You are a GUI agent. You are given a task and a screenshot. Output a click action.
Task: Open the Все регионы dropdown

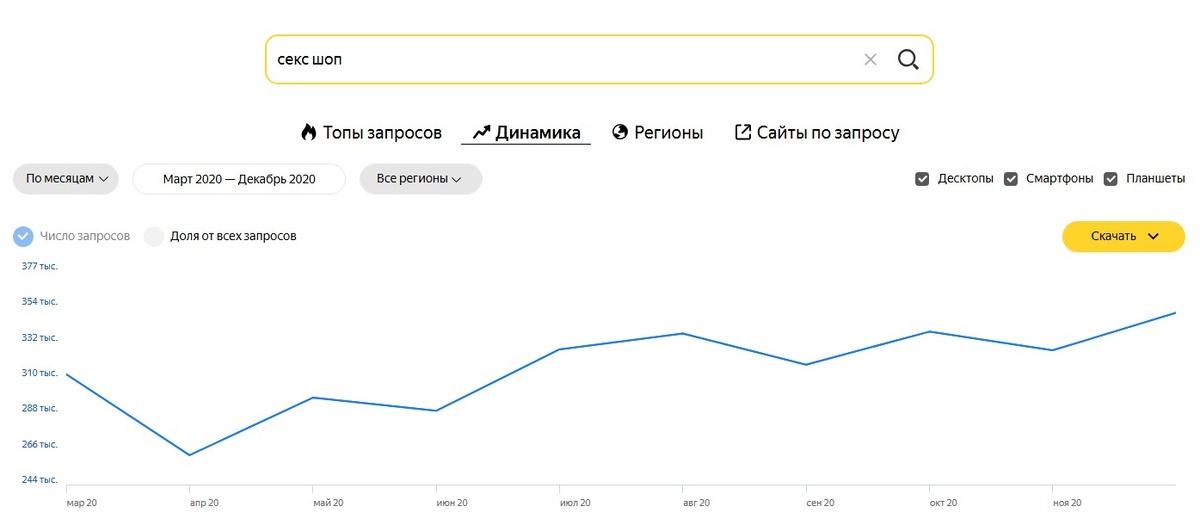(x=420, y=179)
